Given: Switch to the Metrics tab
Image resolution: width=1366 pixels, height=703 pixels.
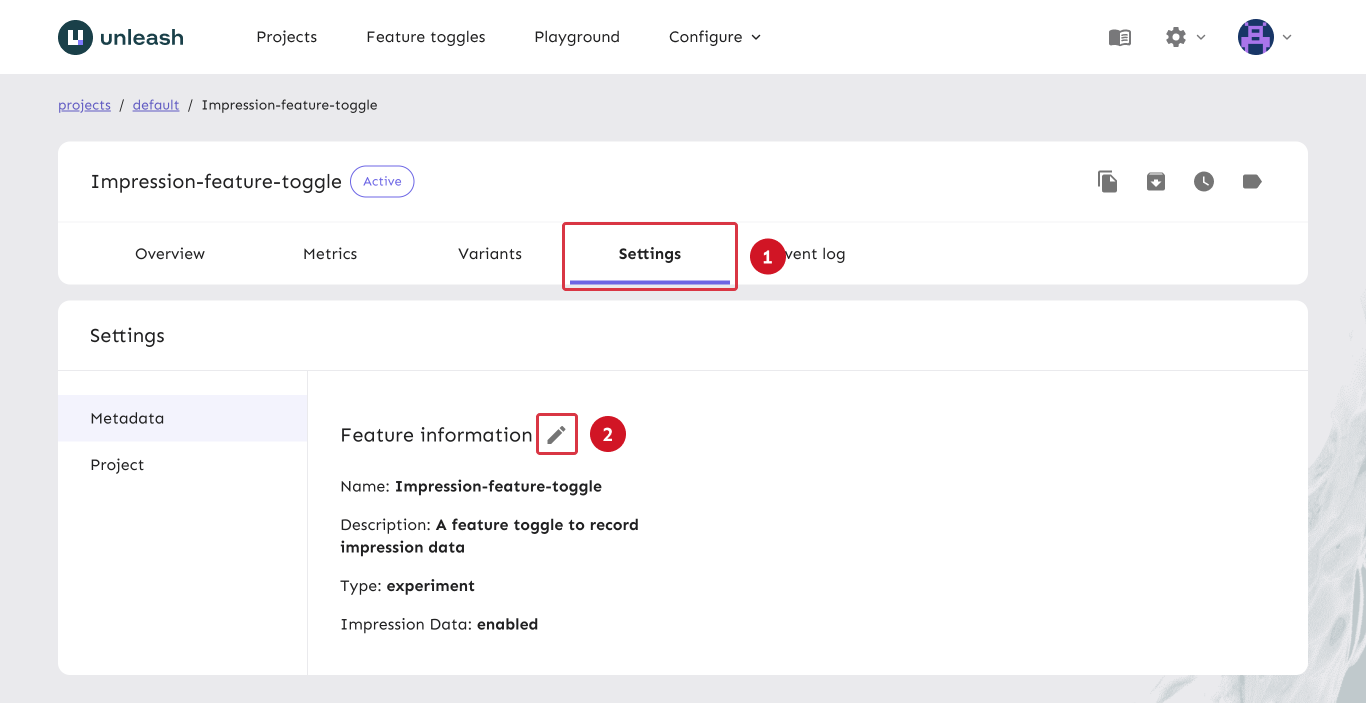Looking at the screenshot, I should 330,253.
